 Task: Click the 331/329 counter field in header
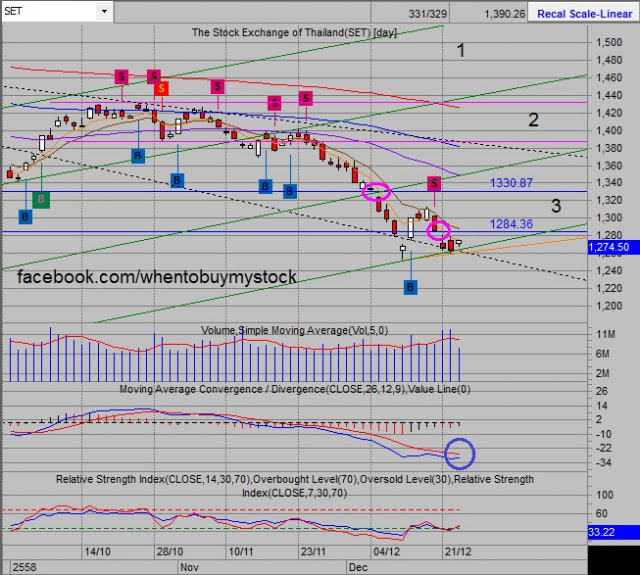[x=427, y=14]
